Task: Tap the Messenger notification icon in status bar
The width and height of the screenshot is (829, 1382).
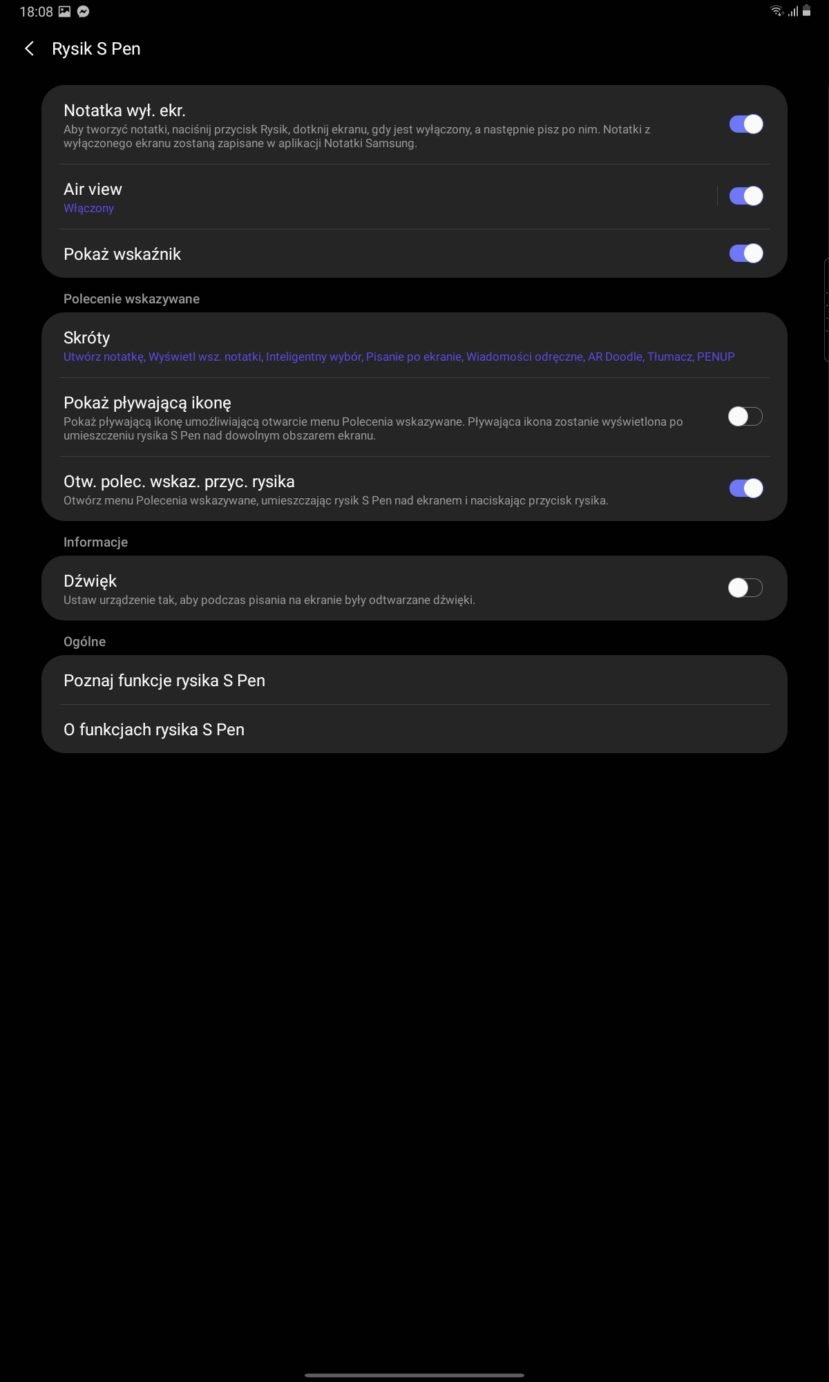Action: (83, 12)
